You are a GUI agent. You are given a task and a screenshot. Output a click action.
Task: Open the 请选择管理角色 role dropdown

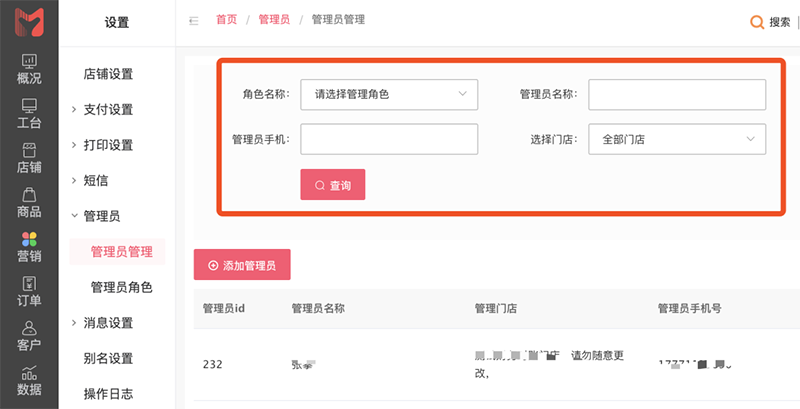pyautogui.click(x=389, y=95)
